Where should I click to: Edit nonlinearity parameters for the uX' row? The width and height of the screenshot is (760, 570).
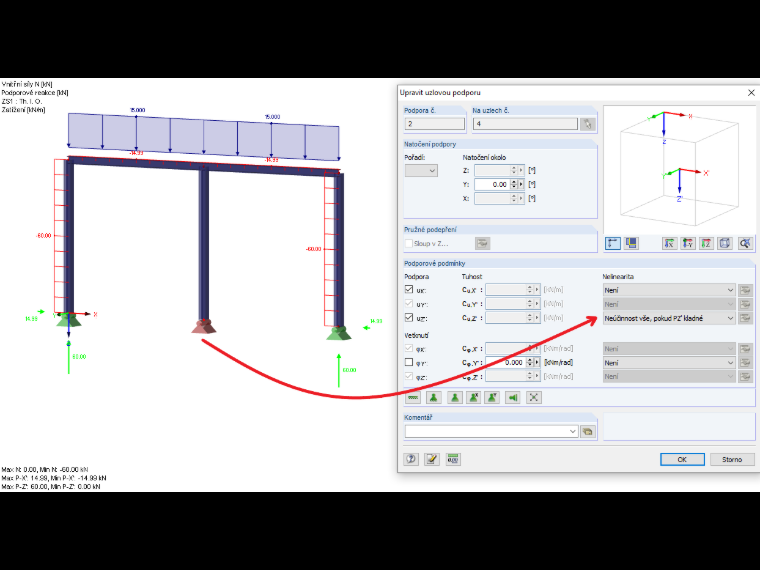pyautogui.click(x=745, y=290)
